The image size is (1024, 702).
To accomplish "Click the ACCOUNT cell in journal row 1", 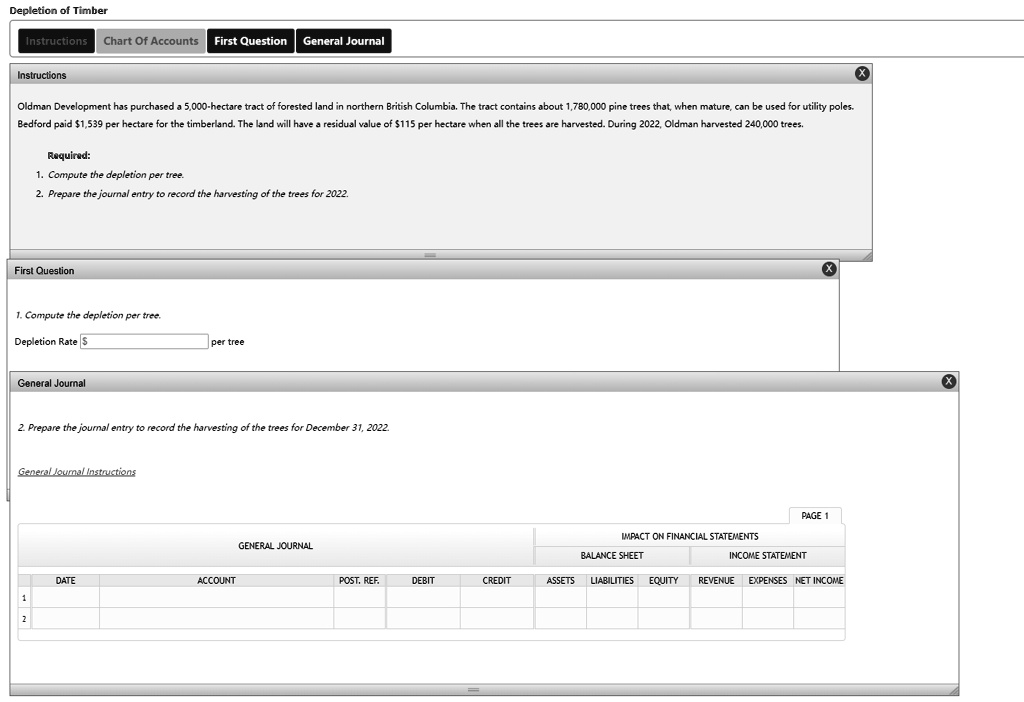I will tap(216, 597).
